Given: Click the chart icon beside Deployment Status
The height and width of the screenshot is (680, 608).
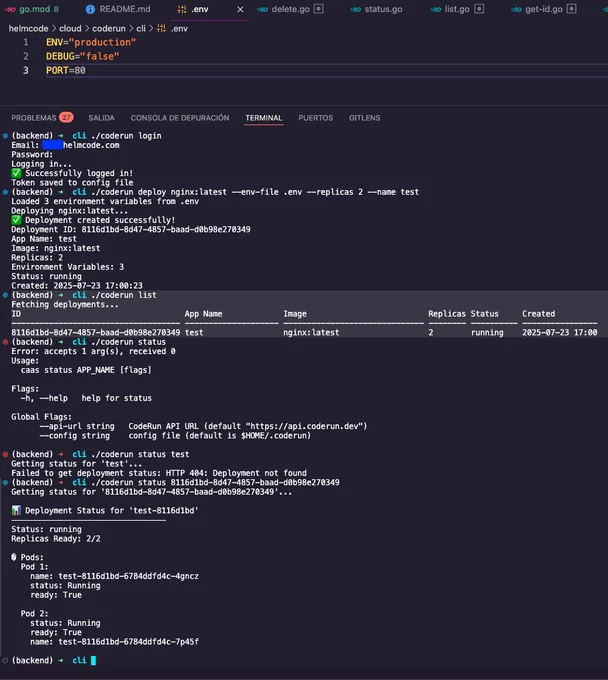Looking at the screenshot, I should point(16,510).
